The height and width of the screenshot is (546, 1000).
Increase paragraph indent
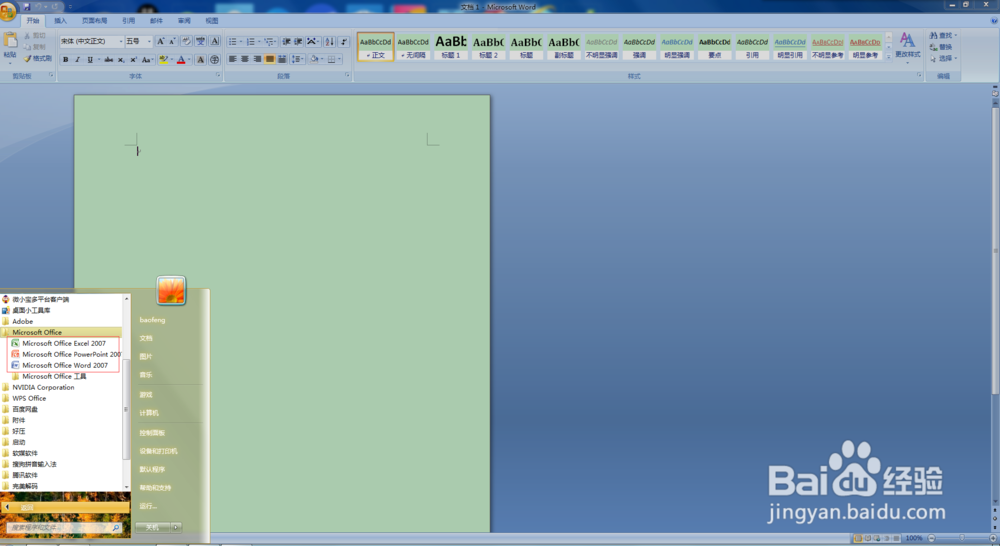(x=298, y=41)
